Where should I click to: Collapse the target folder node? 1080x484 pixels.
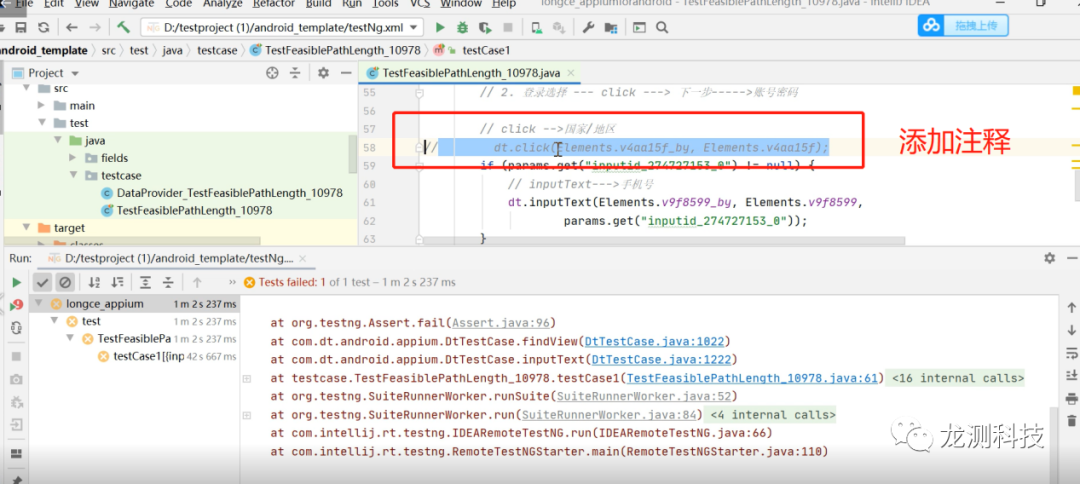pos(26,228)
